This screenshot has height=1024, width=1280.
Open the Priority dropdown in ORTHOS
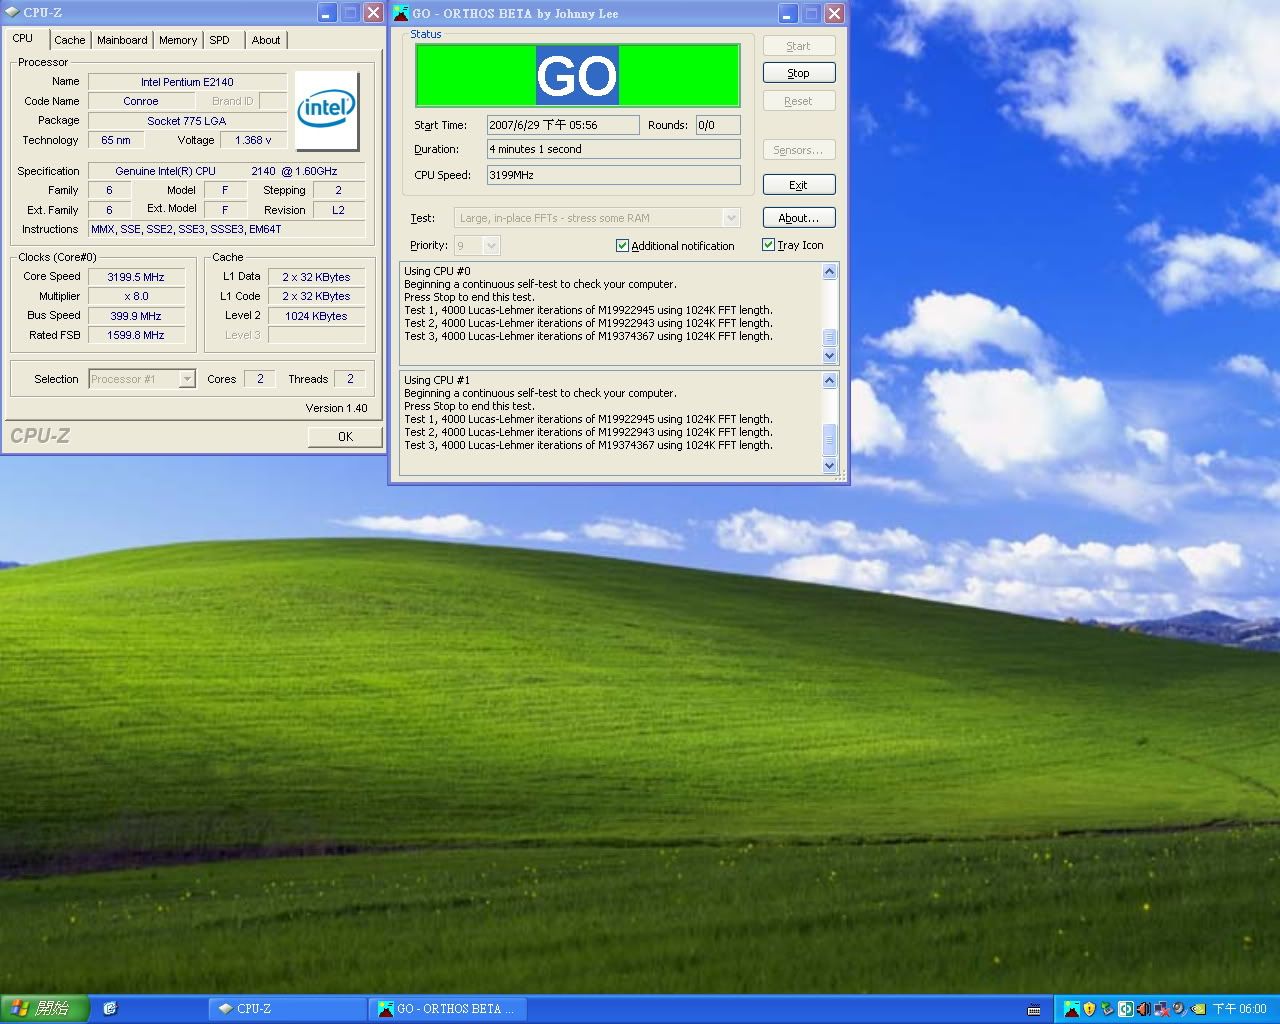point(490,245)
